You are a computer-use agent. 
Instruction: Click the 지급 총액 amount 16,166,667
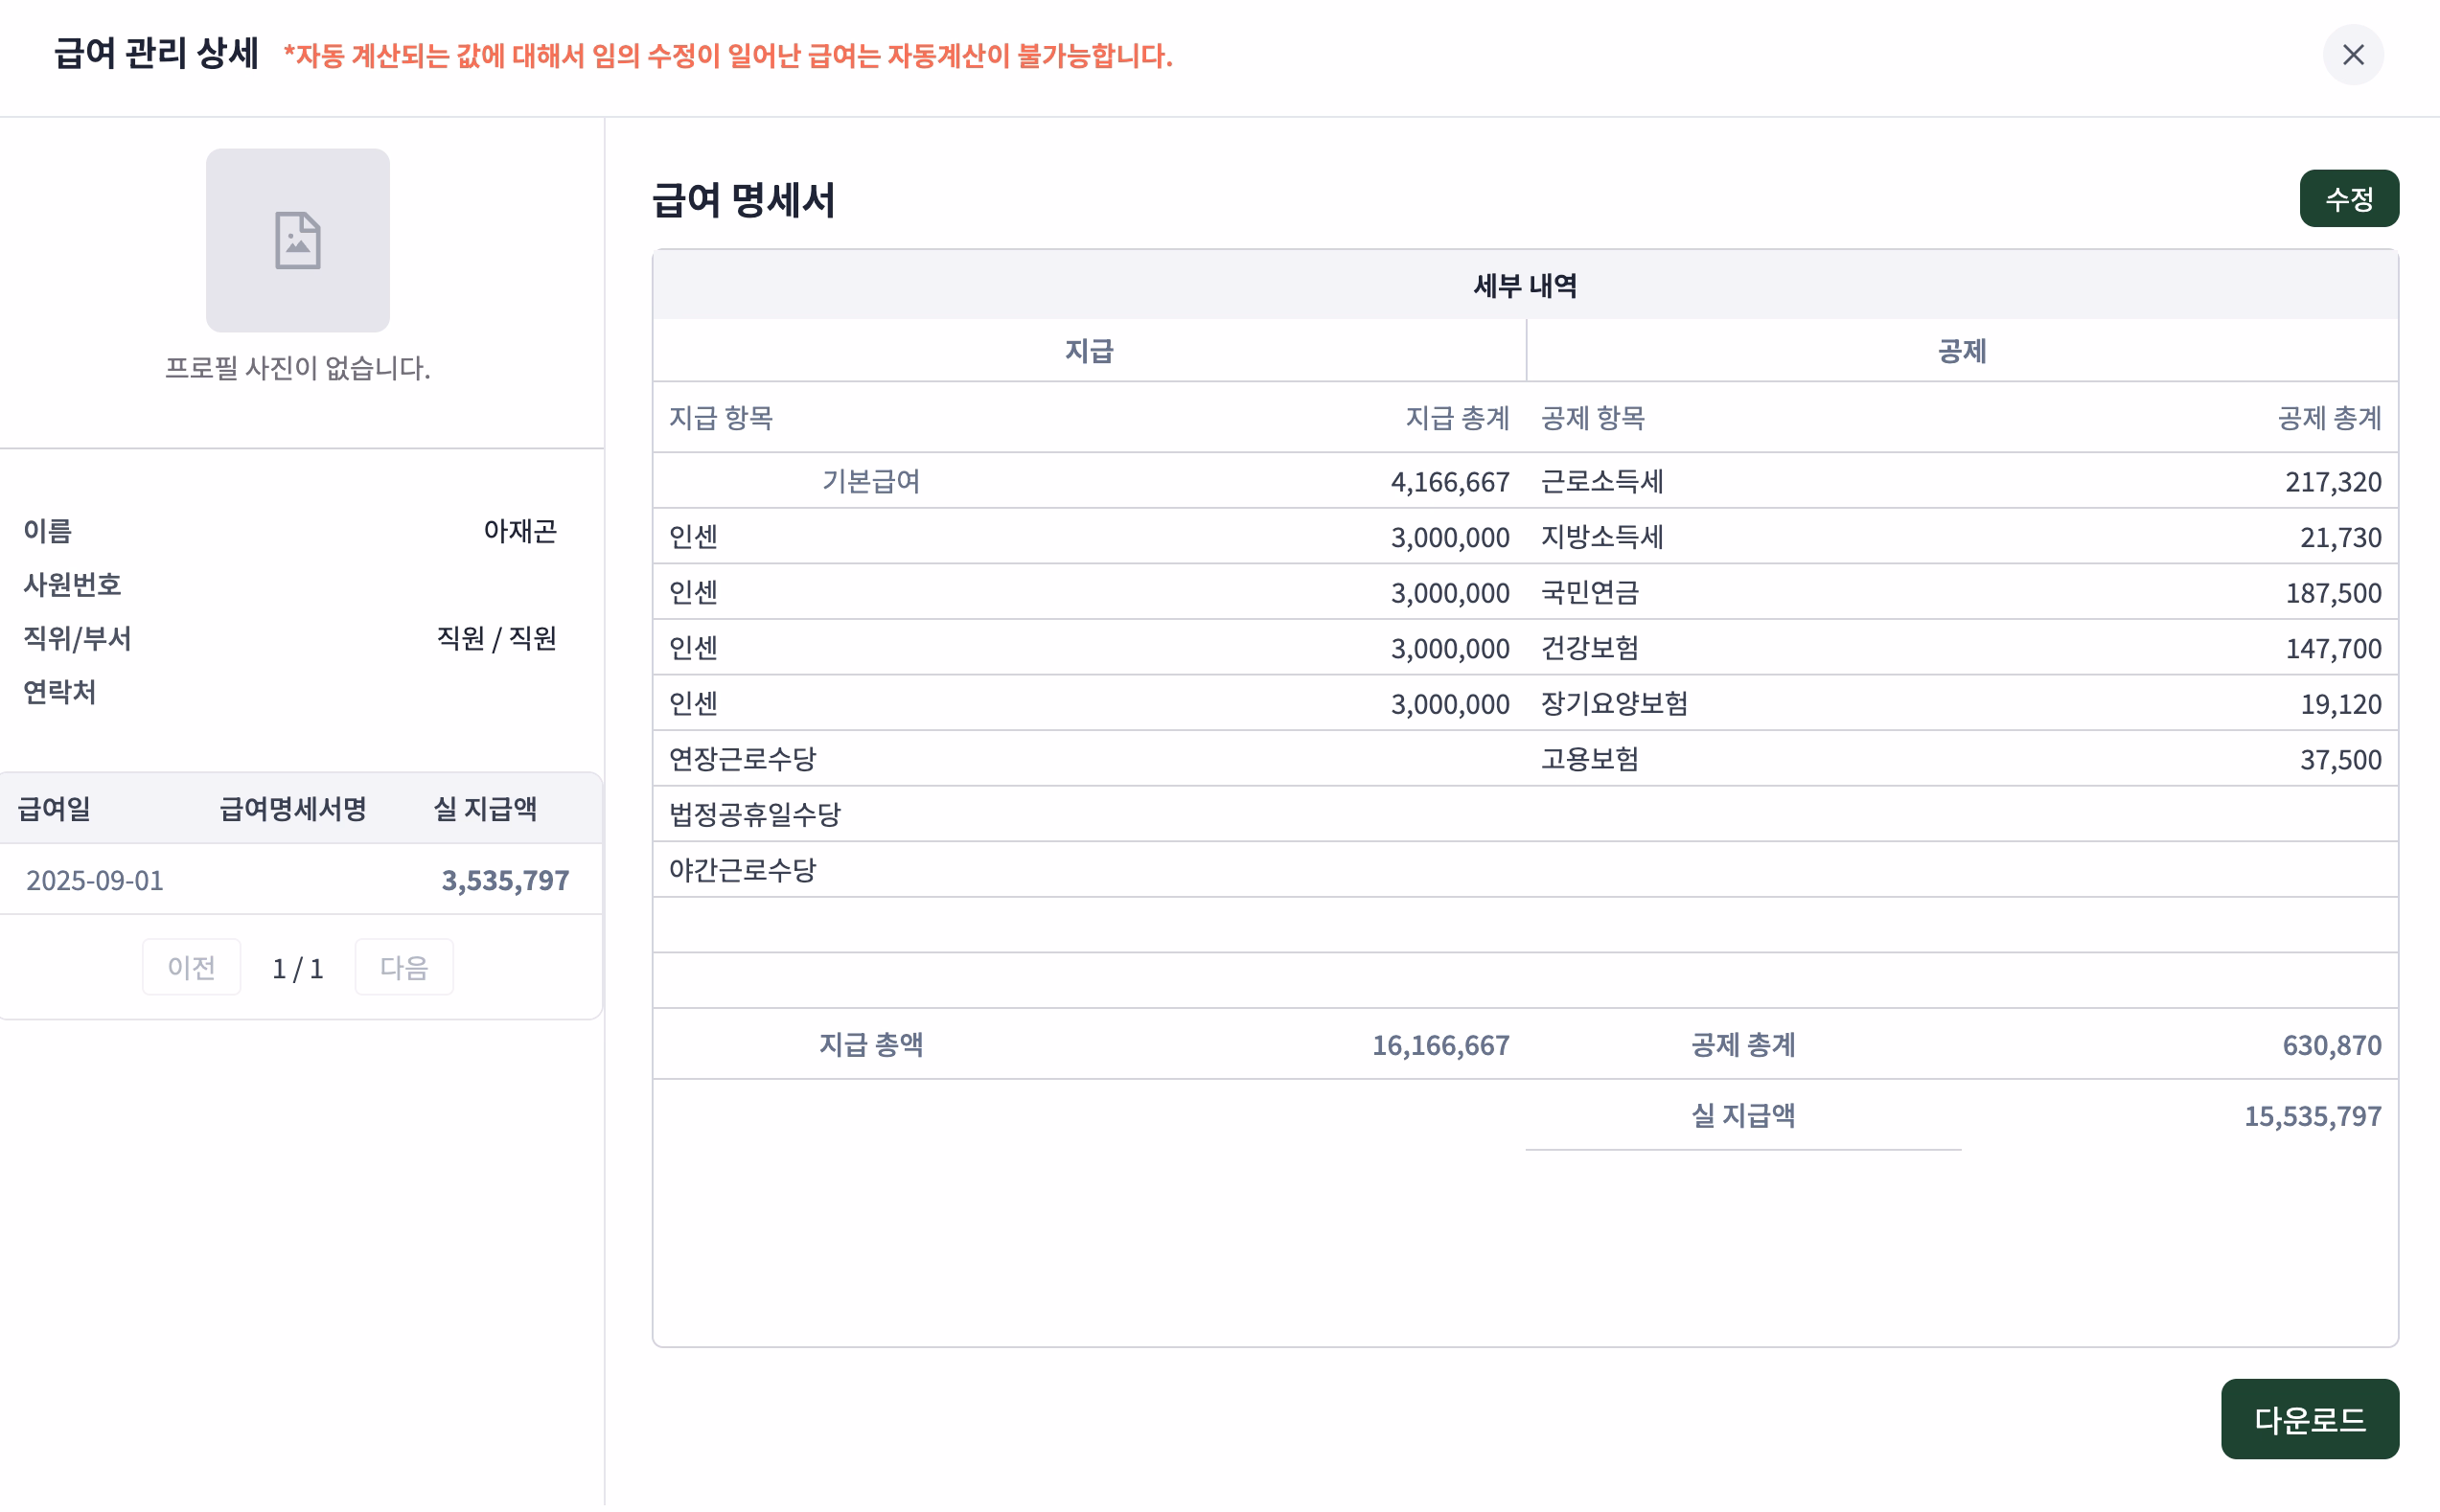[x=1440, y=1045]
